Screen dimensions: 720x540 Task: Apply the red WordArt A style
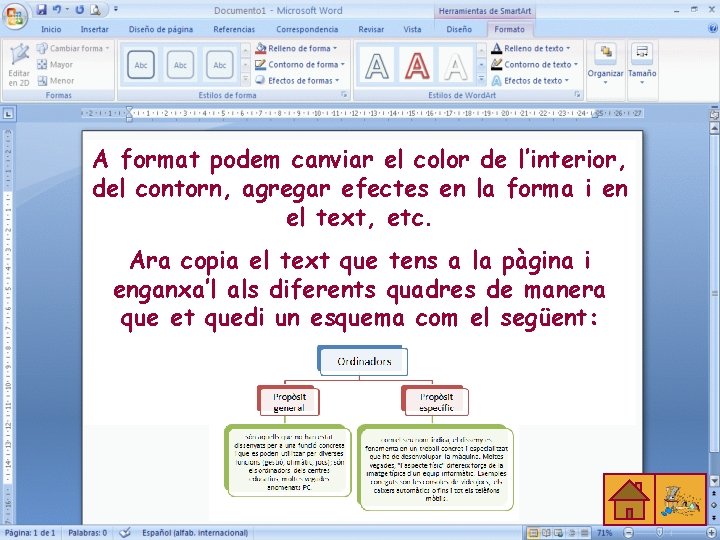point(416,65)
